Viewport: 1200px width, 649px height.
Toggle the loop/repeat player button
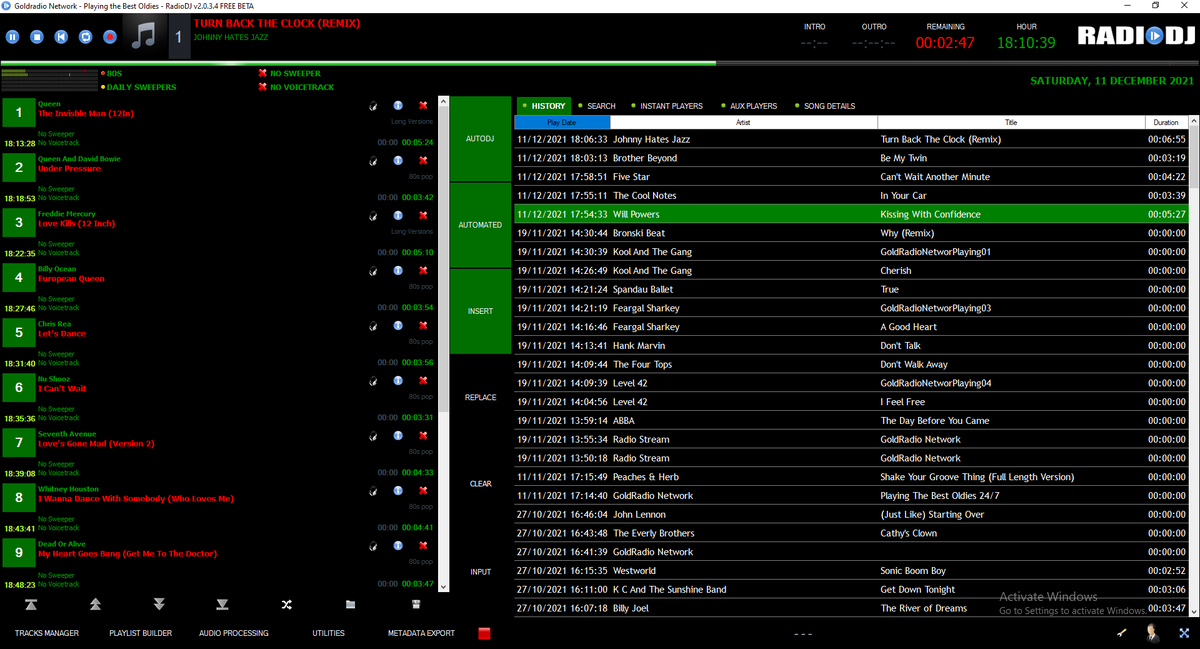click(85, 37)
